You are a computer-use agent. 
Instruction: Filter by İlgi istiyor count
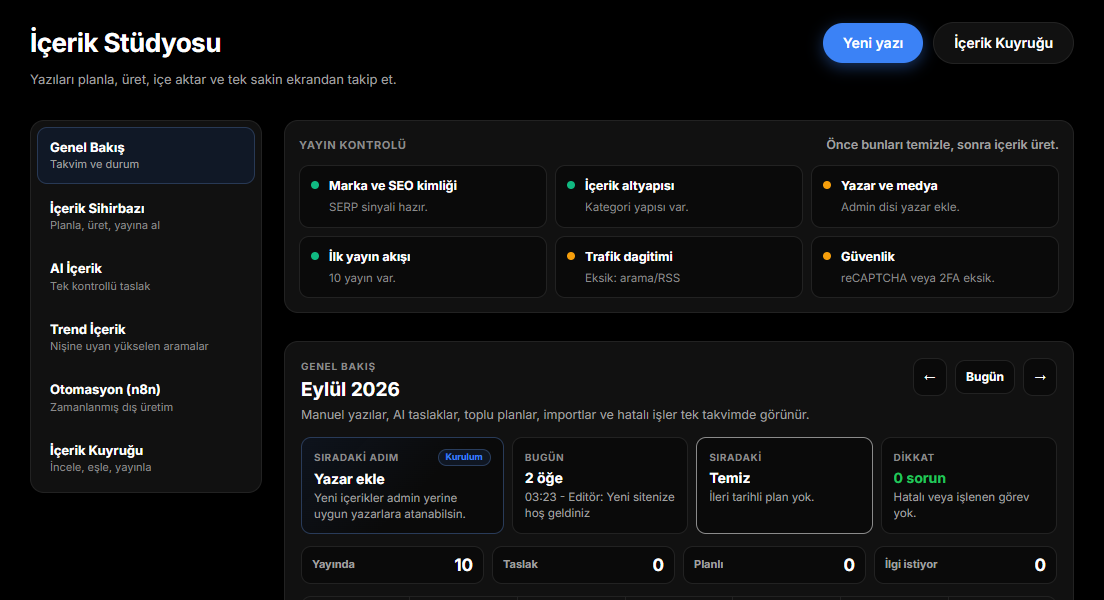pyautogui.click(x=965, y=565)
